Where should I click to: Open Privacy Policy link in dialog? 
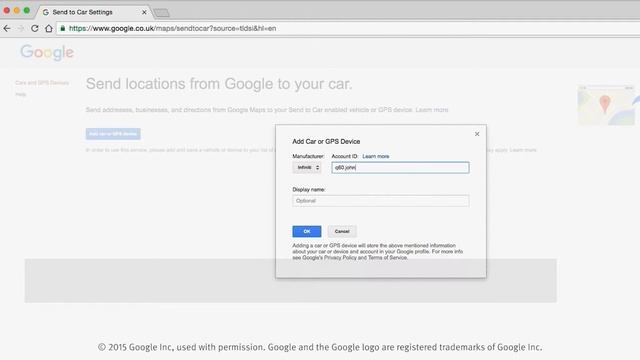click(340, 258)
